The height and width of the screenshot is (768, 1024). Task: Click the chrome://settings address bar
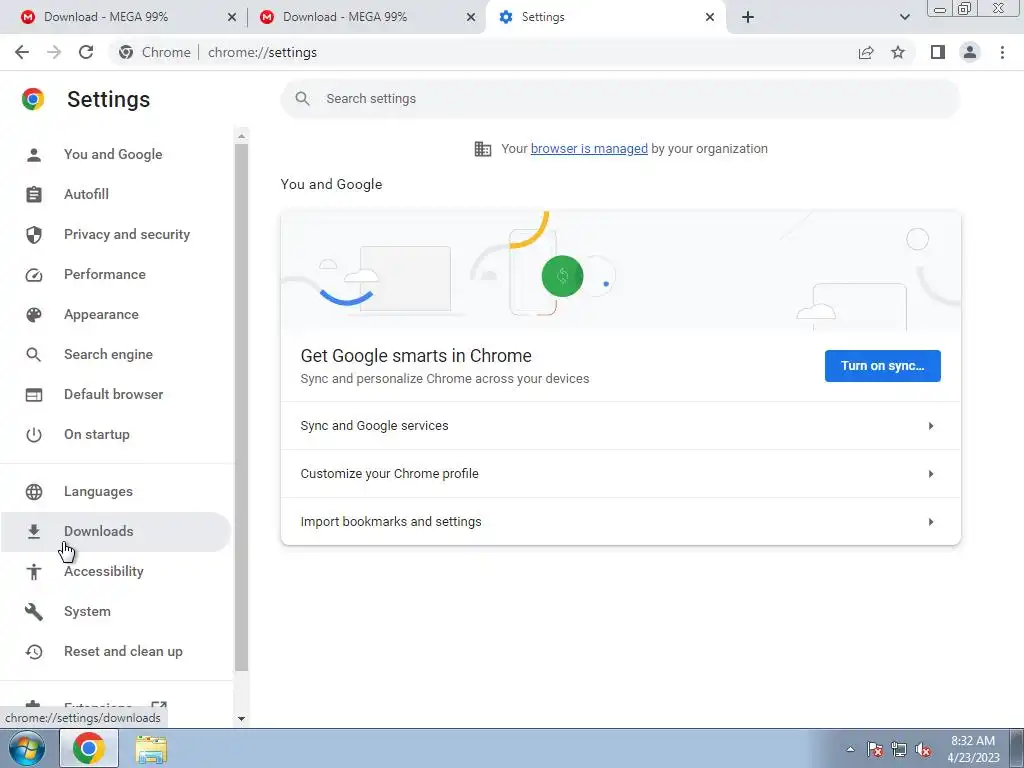coord(263,52)
